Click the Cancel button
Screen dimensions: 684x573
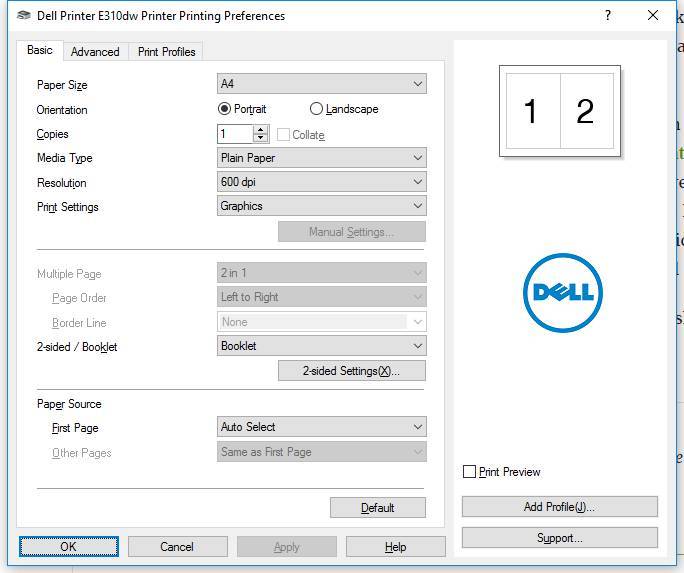[178, 547]
